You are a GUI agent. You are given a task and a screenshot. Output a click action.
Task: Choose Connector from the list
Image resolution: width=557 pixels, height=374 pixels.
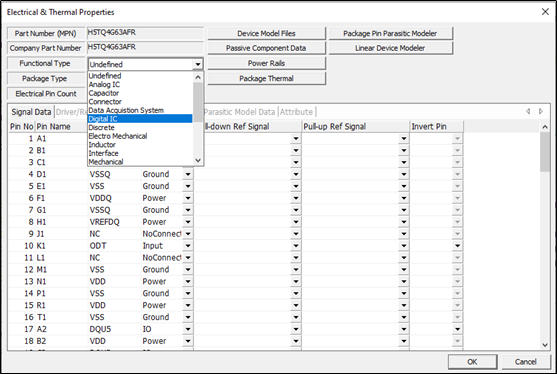tap(140, 102)
